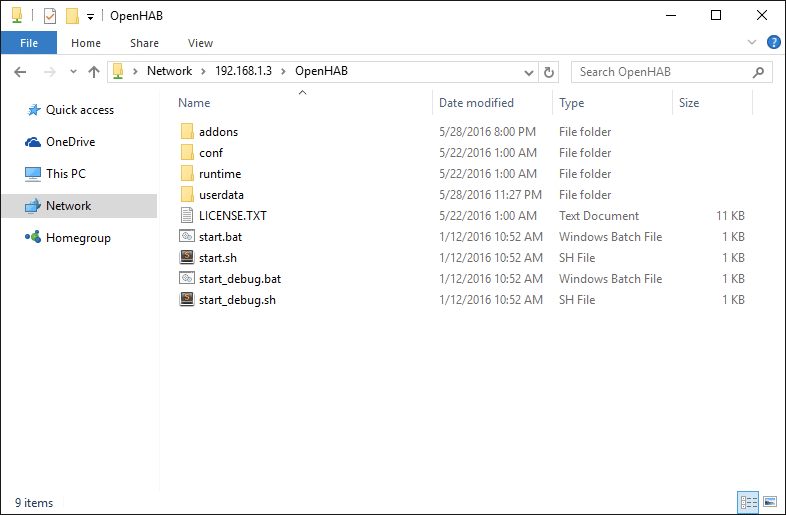Viewport: 786px width, 515px height.
Task: Select the start_debug.sh file icon
Action: 187,299
